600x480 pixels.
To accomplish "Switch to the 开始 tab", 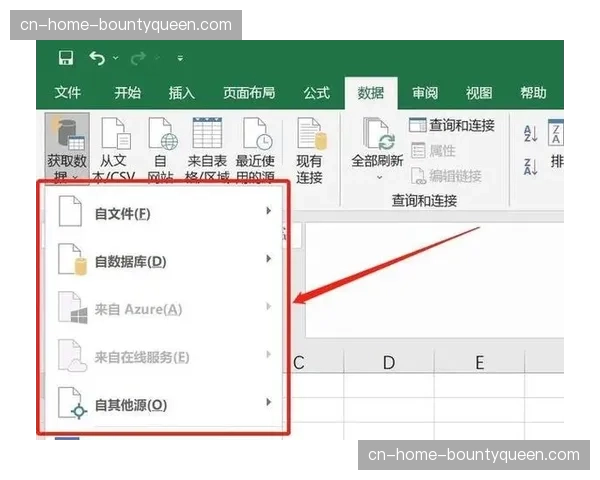I will pyautogui.click(x=127, y=93).
